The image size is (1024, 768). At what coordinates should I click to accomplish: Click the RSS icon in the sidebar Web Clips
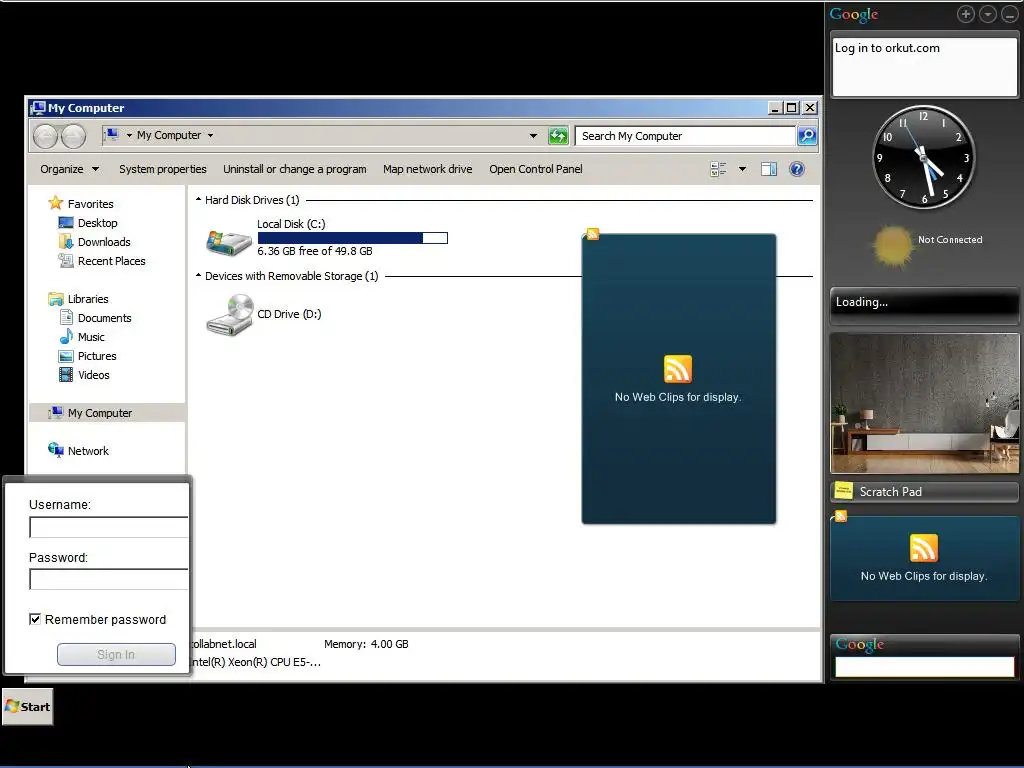(923, 548)
